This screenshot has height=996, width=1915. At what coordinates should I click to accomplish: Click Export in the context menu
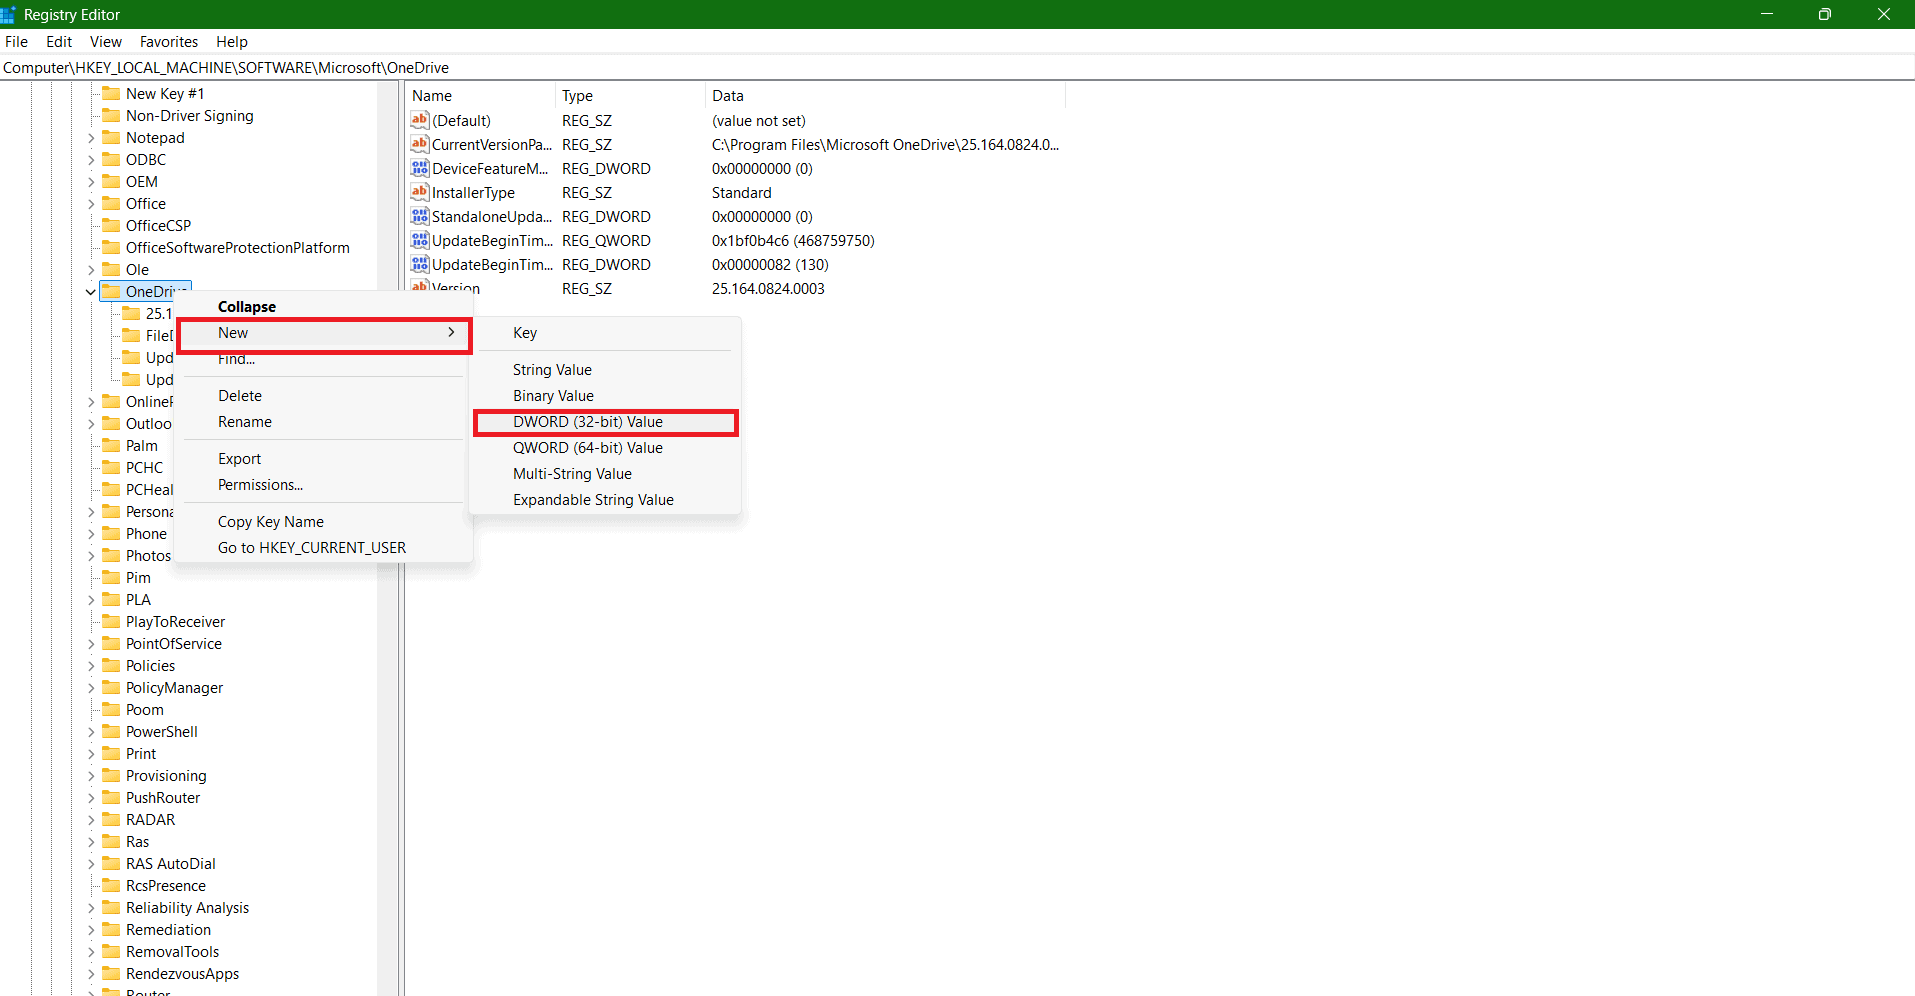[239, 459]
